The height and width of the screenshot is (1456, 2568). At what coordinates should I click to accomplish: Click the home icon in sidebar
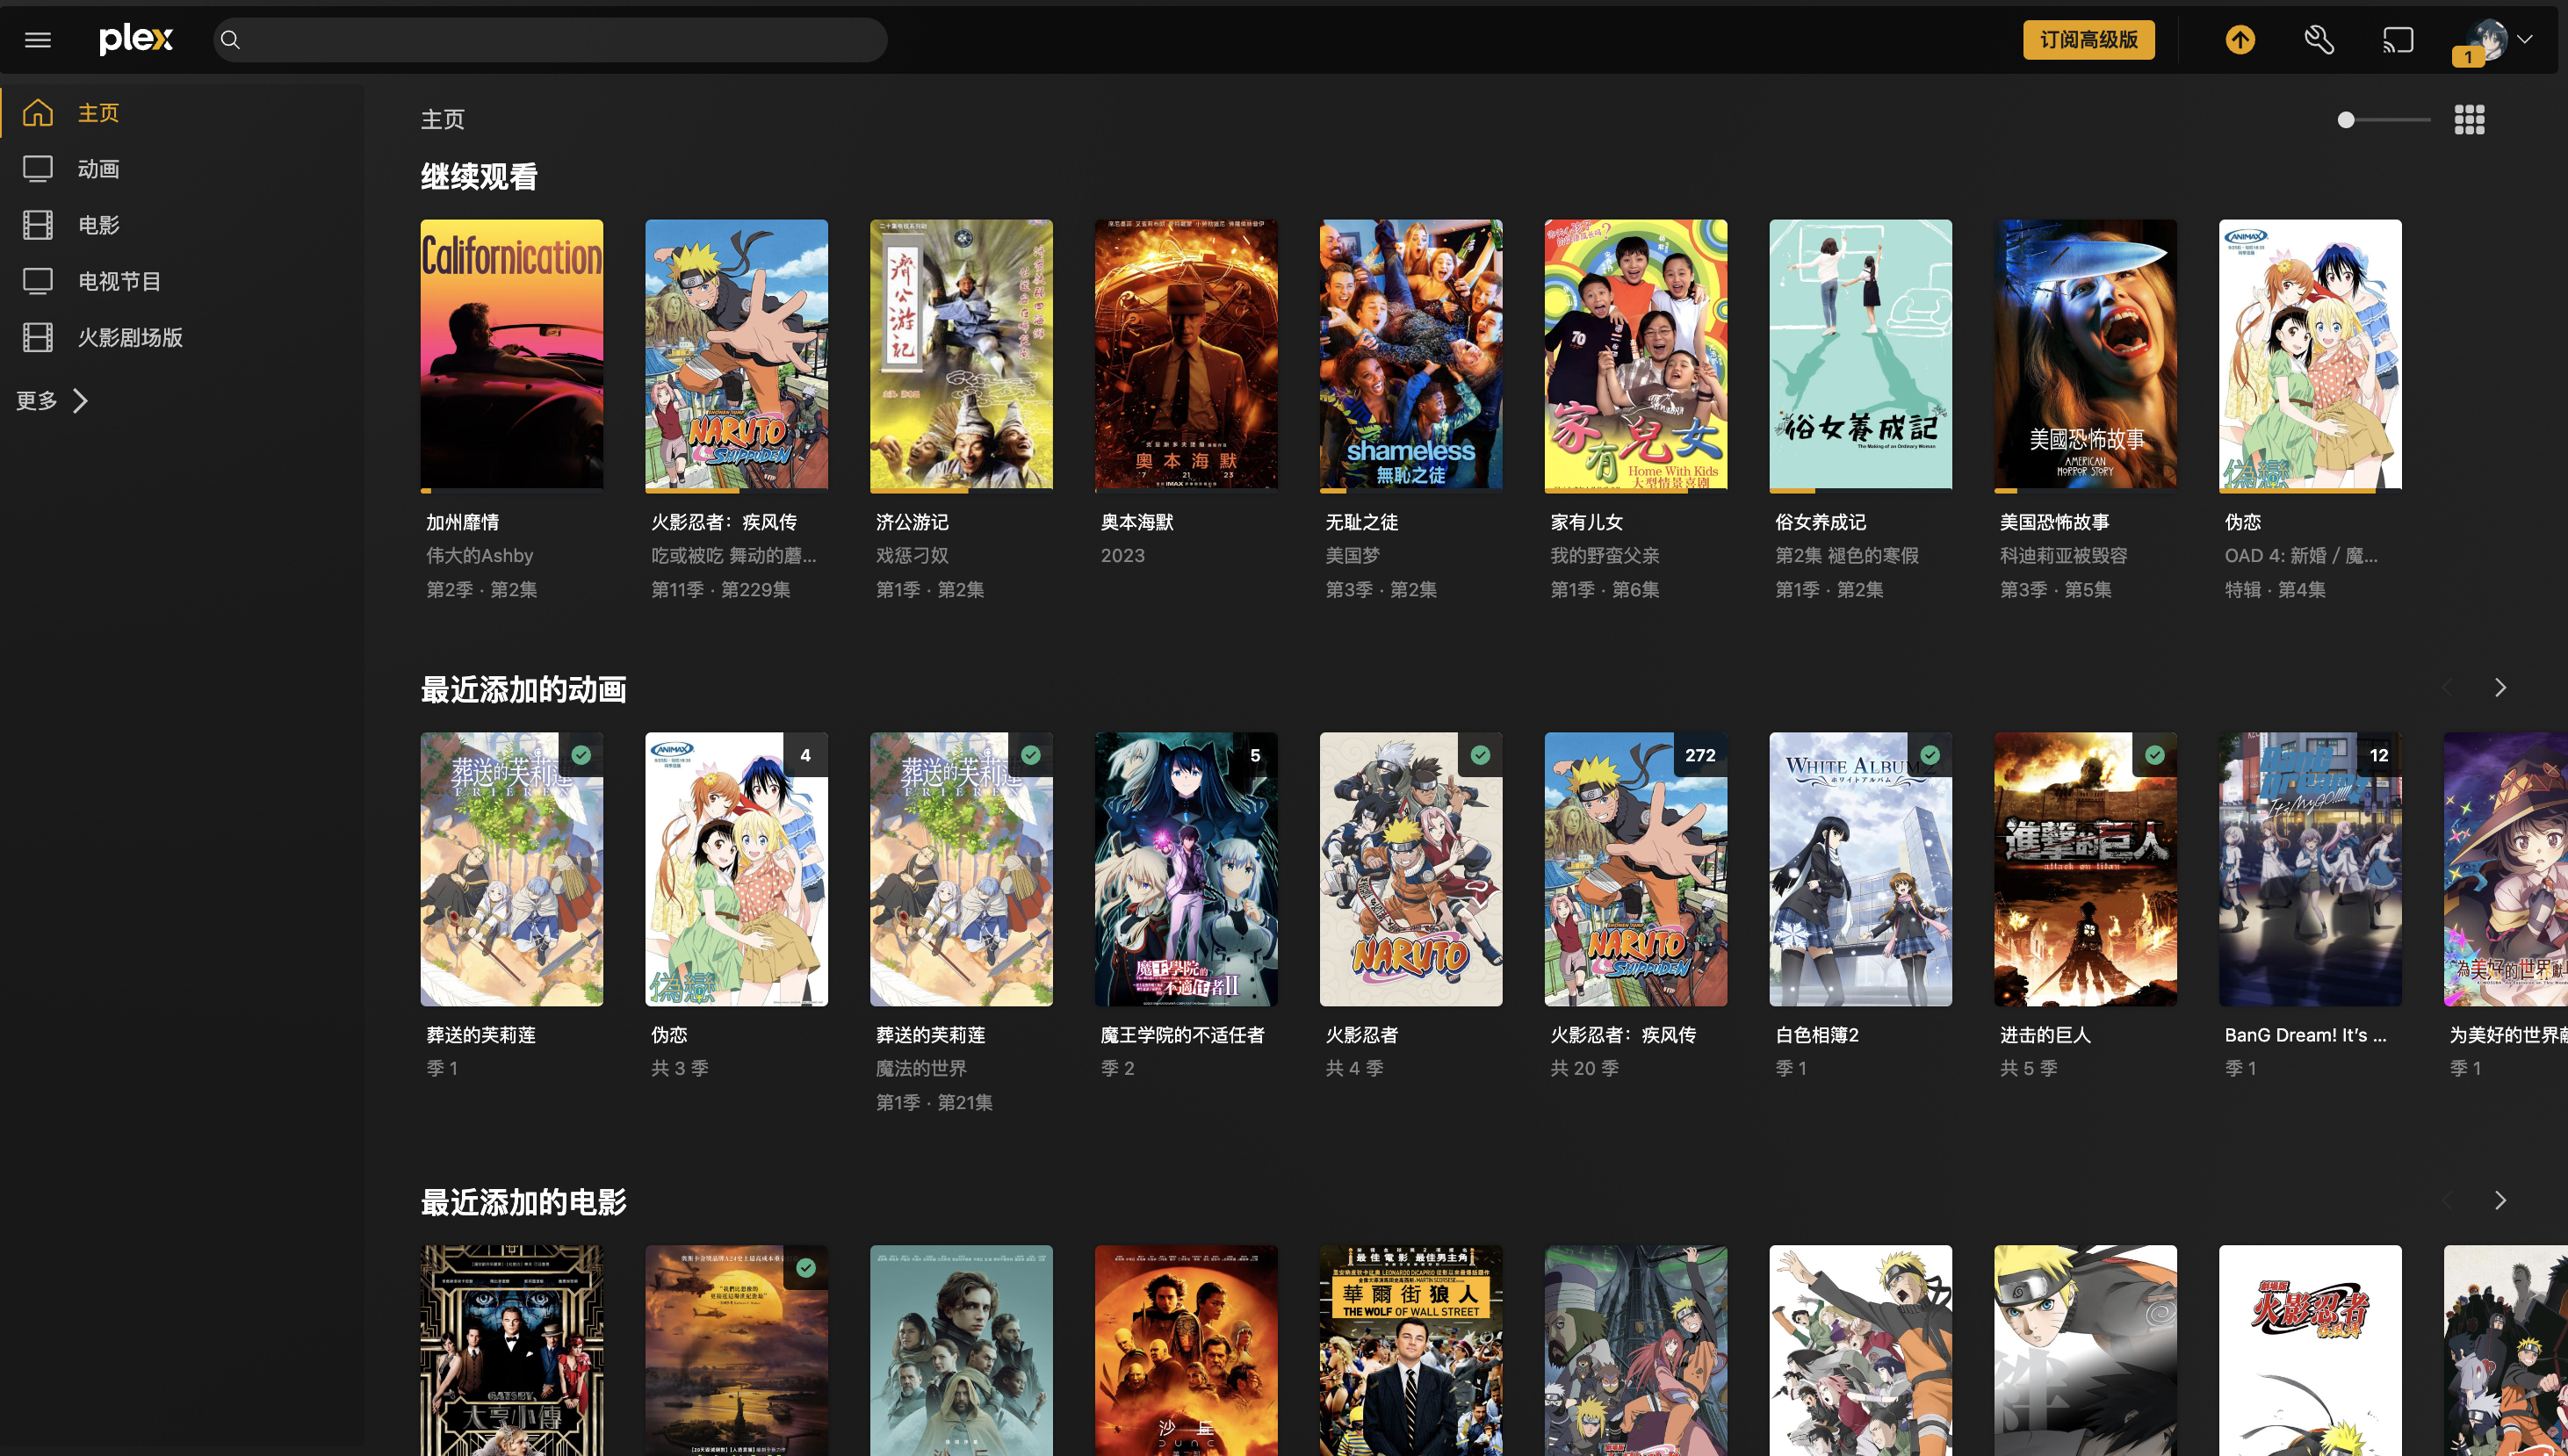38,113
